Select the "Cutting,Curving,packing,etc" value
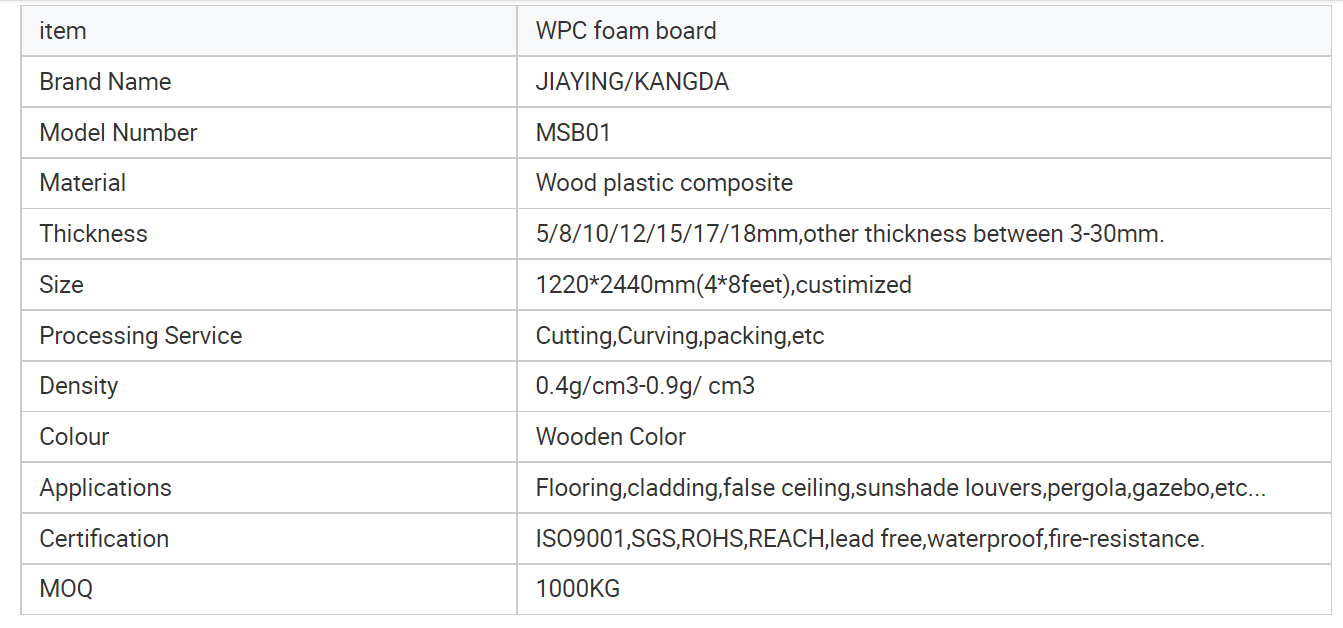This screenshot has width=1343, height=628. pos(680,336)
